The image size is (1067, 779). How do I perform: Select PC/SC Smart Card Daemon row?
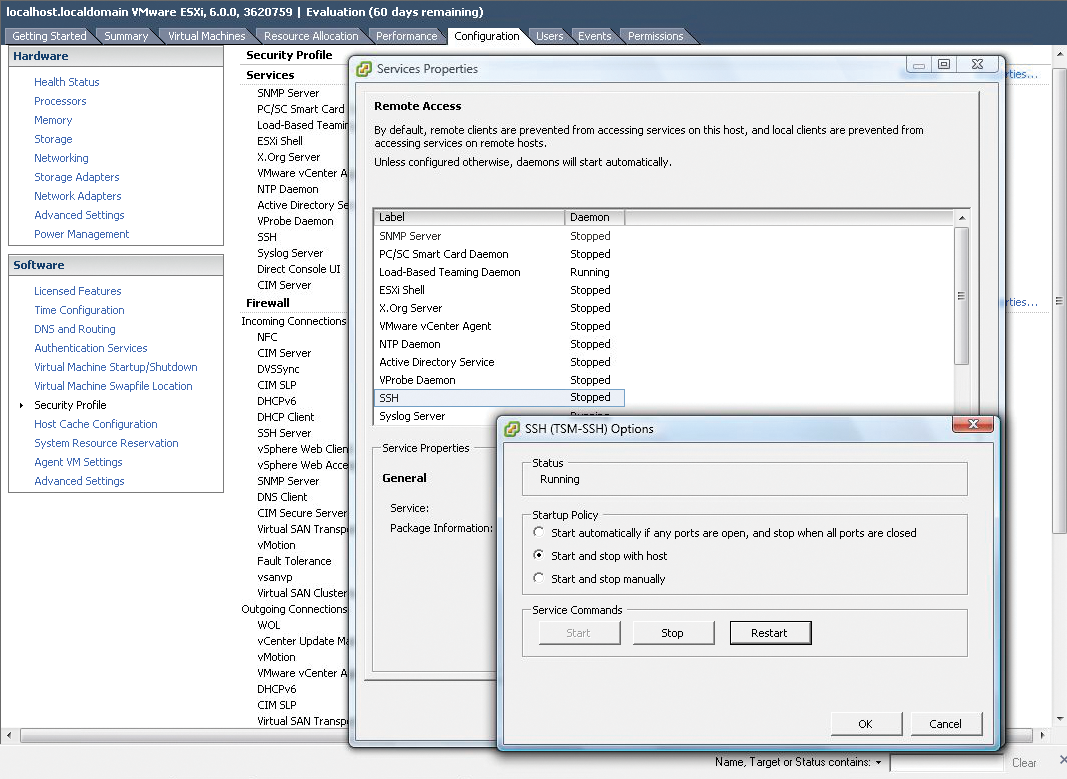(499, 254)
